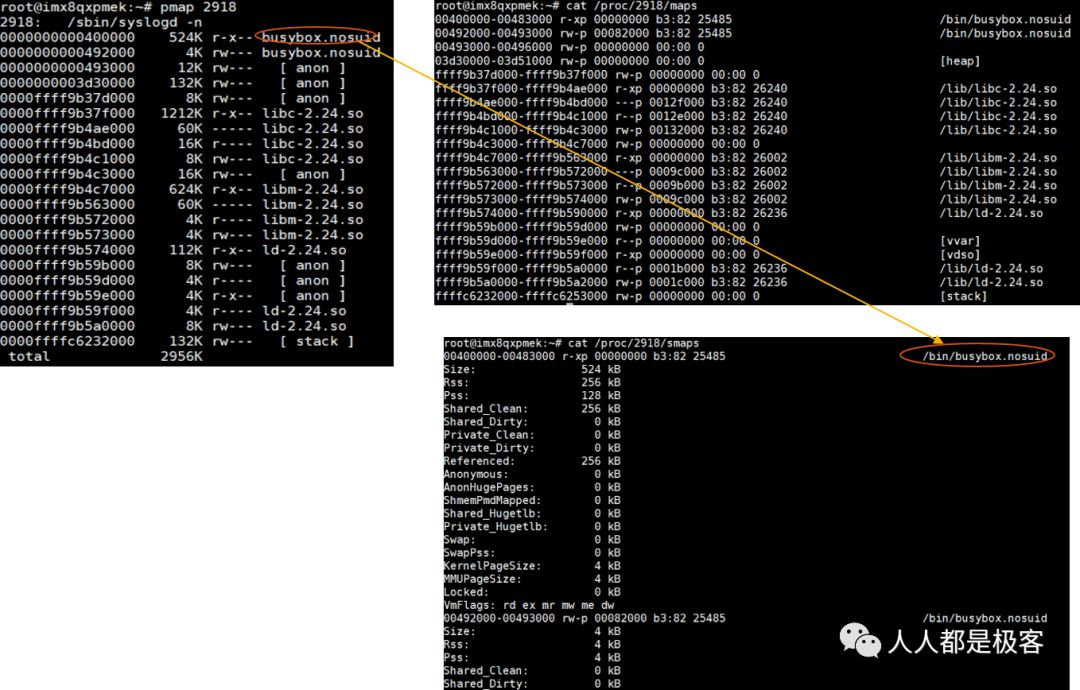The width and height of the screenshot is (1080, 690).
Task: Click the 'Shared_Clean: 256 kB' line
Action: (532, 408)
